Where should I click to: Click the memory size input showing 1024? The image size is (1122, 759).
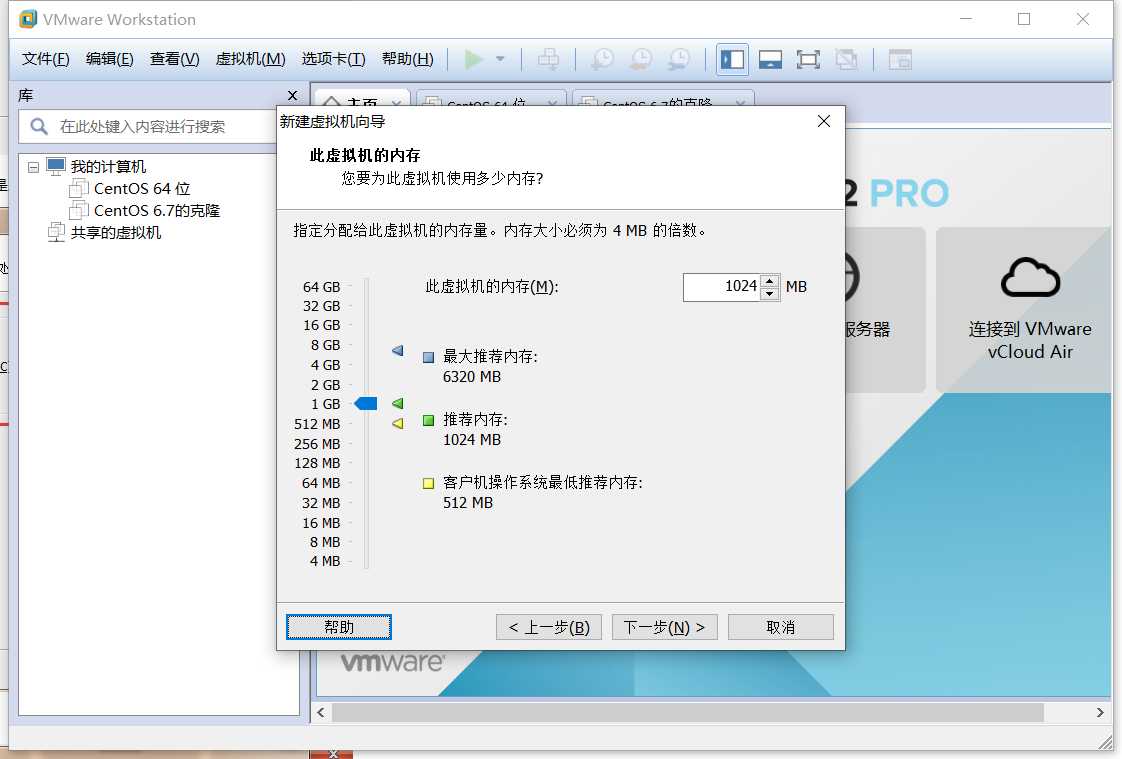[x=721, y=287]
